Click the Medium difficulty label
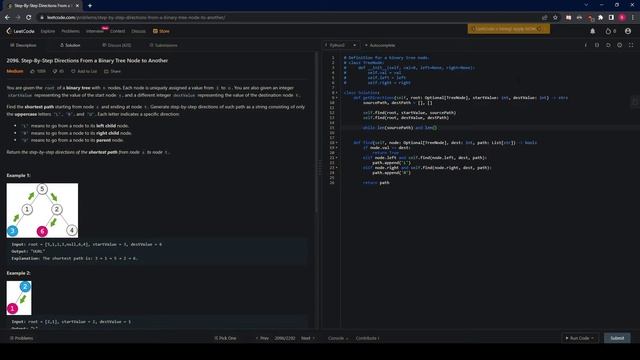640x360 pixels. (x=15, y=71)
